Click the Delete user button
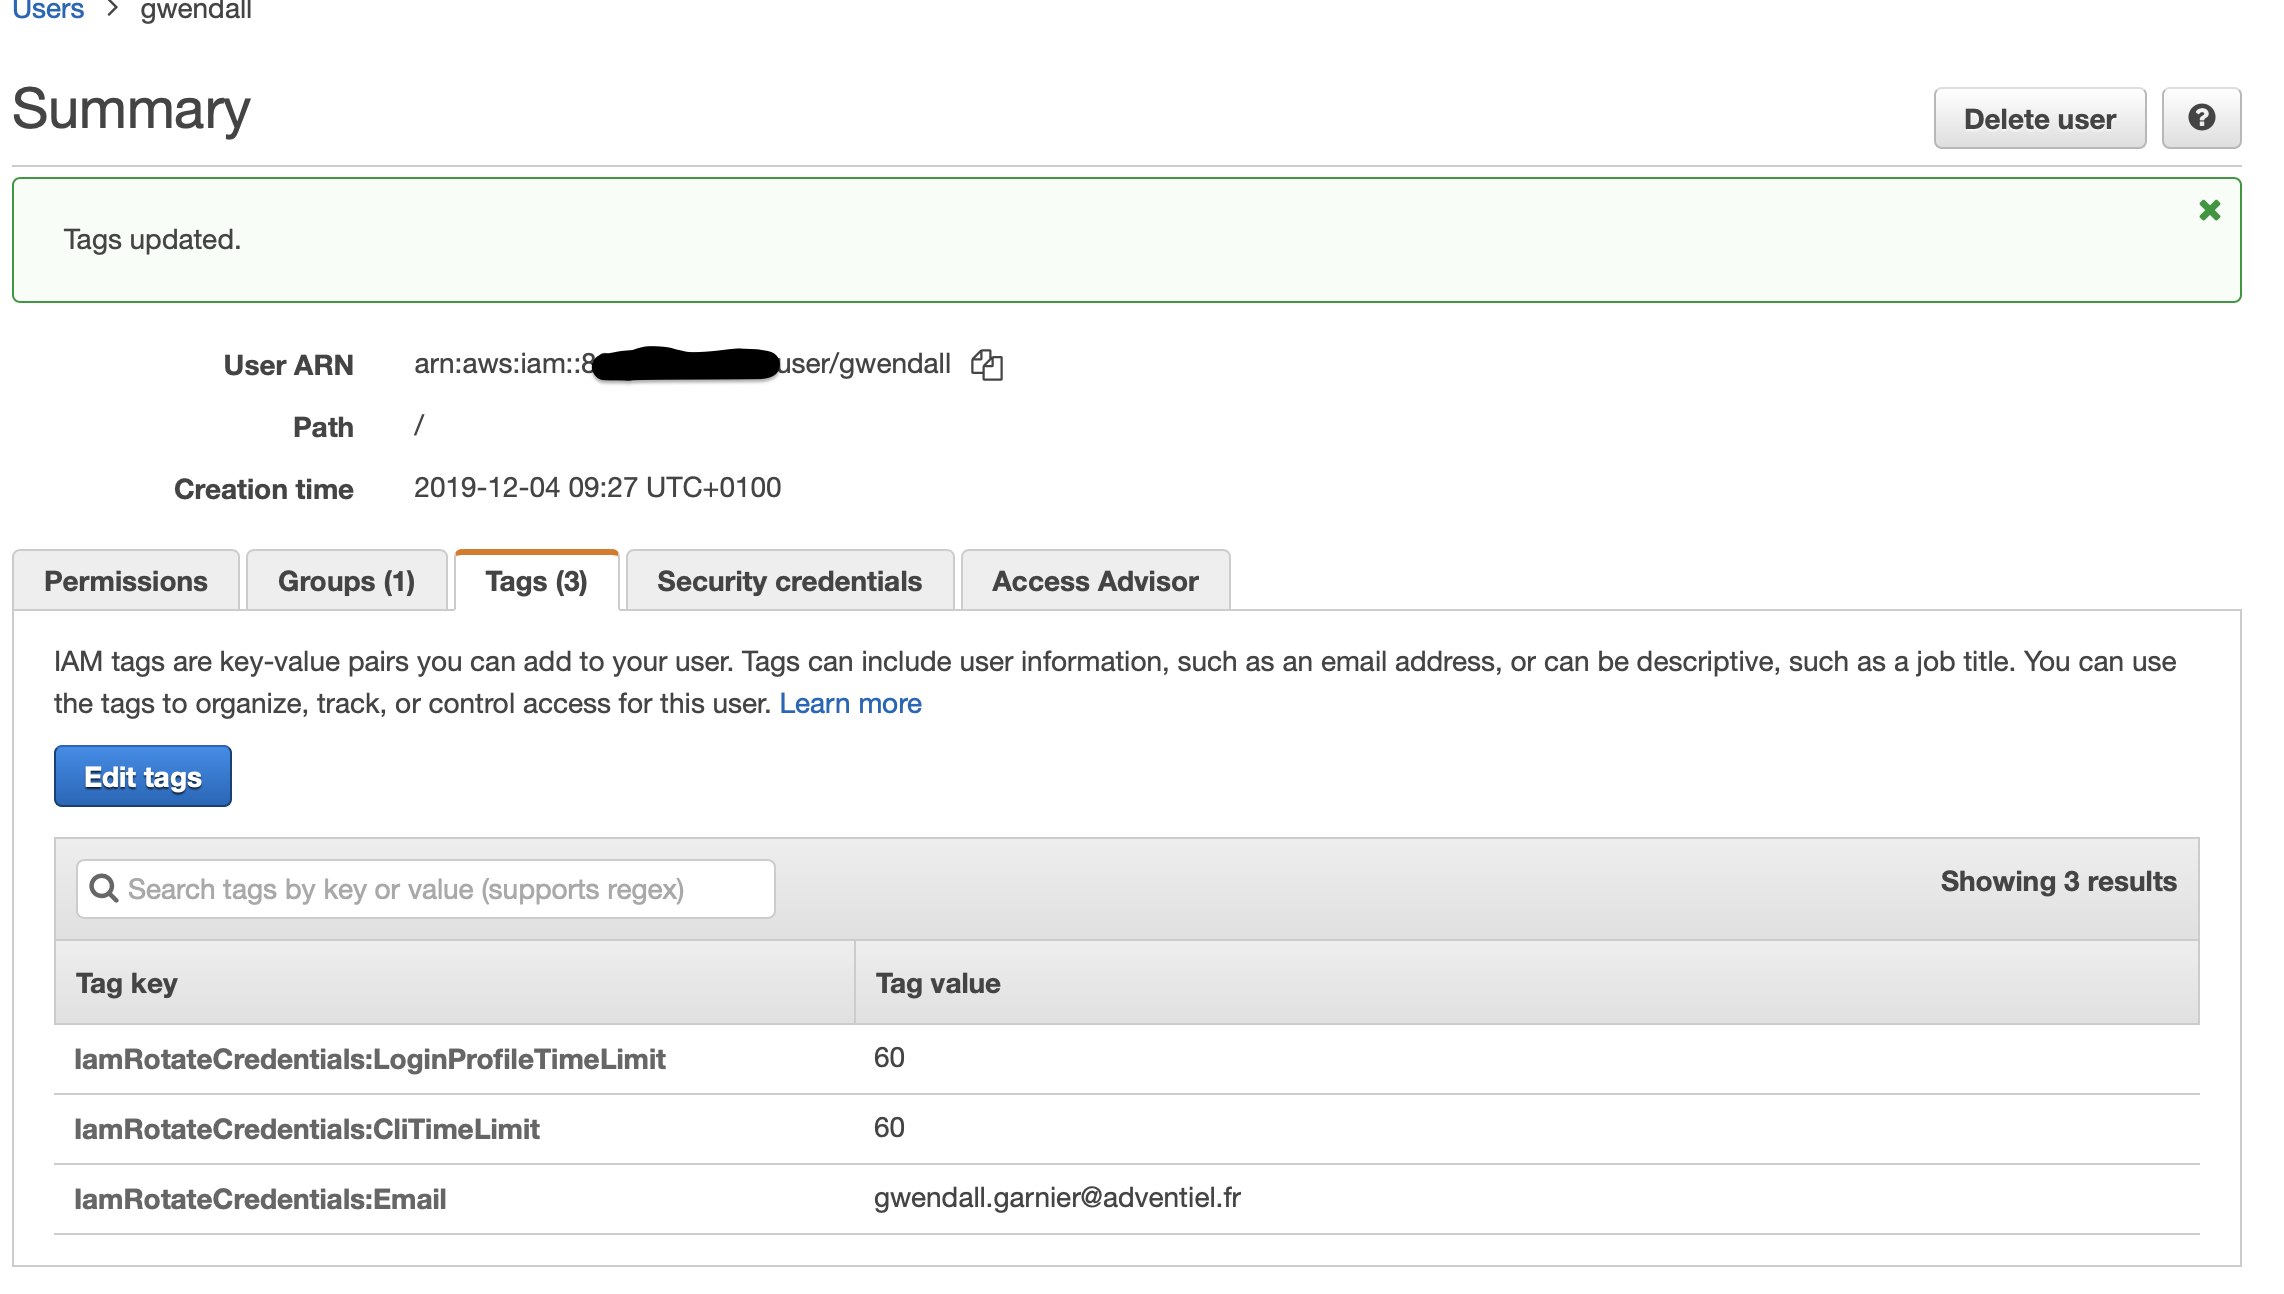 (x=2039, y=119)
